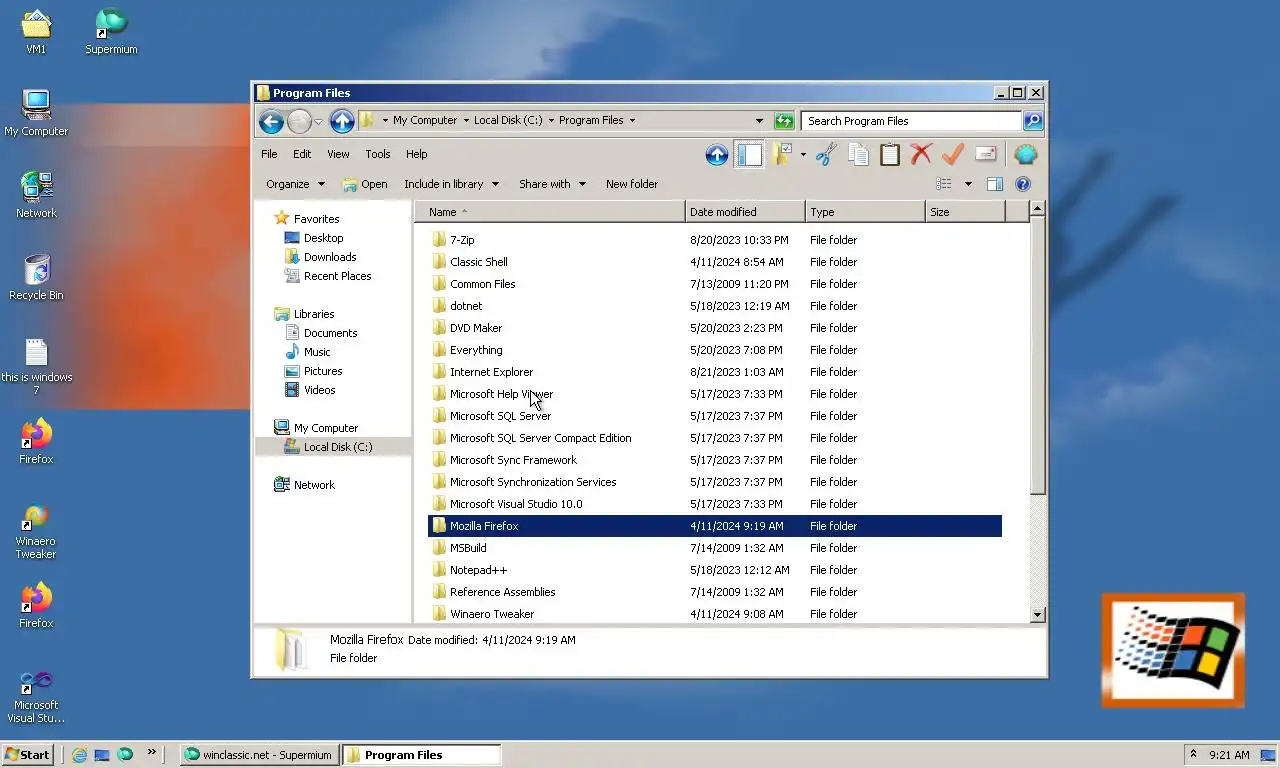Click the Classic Shell Up toolbar button

click(x=717, y=155)
